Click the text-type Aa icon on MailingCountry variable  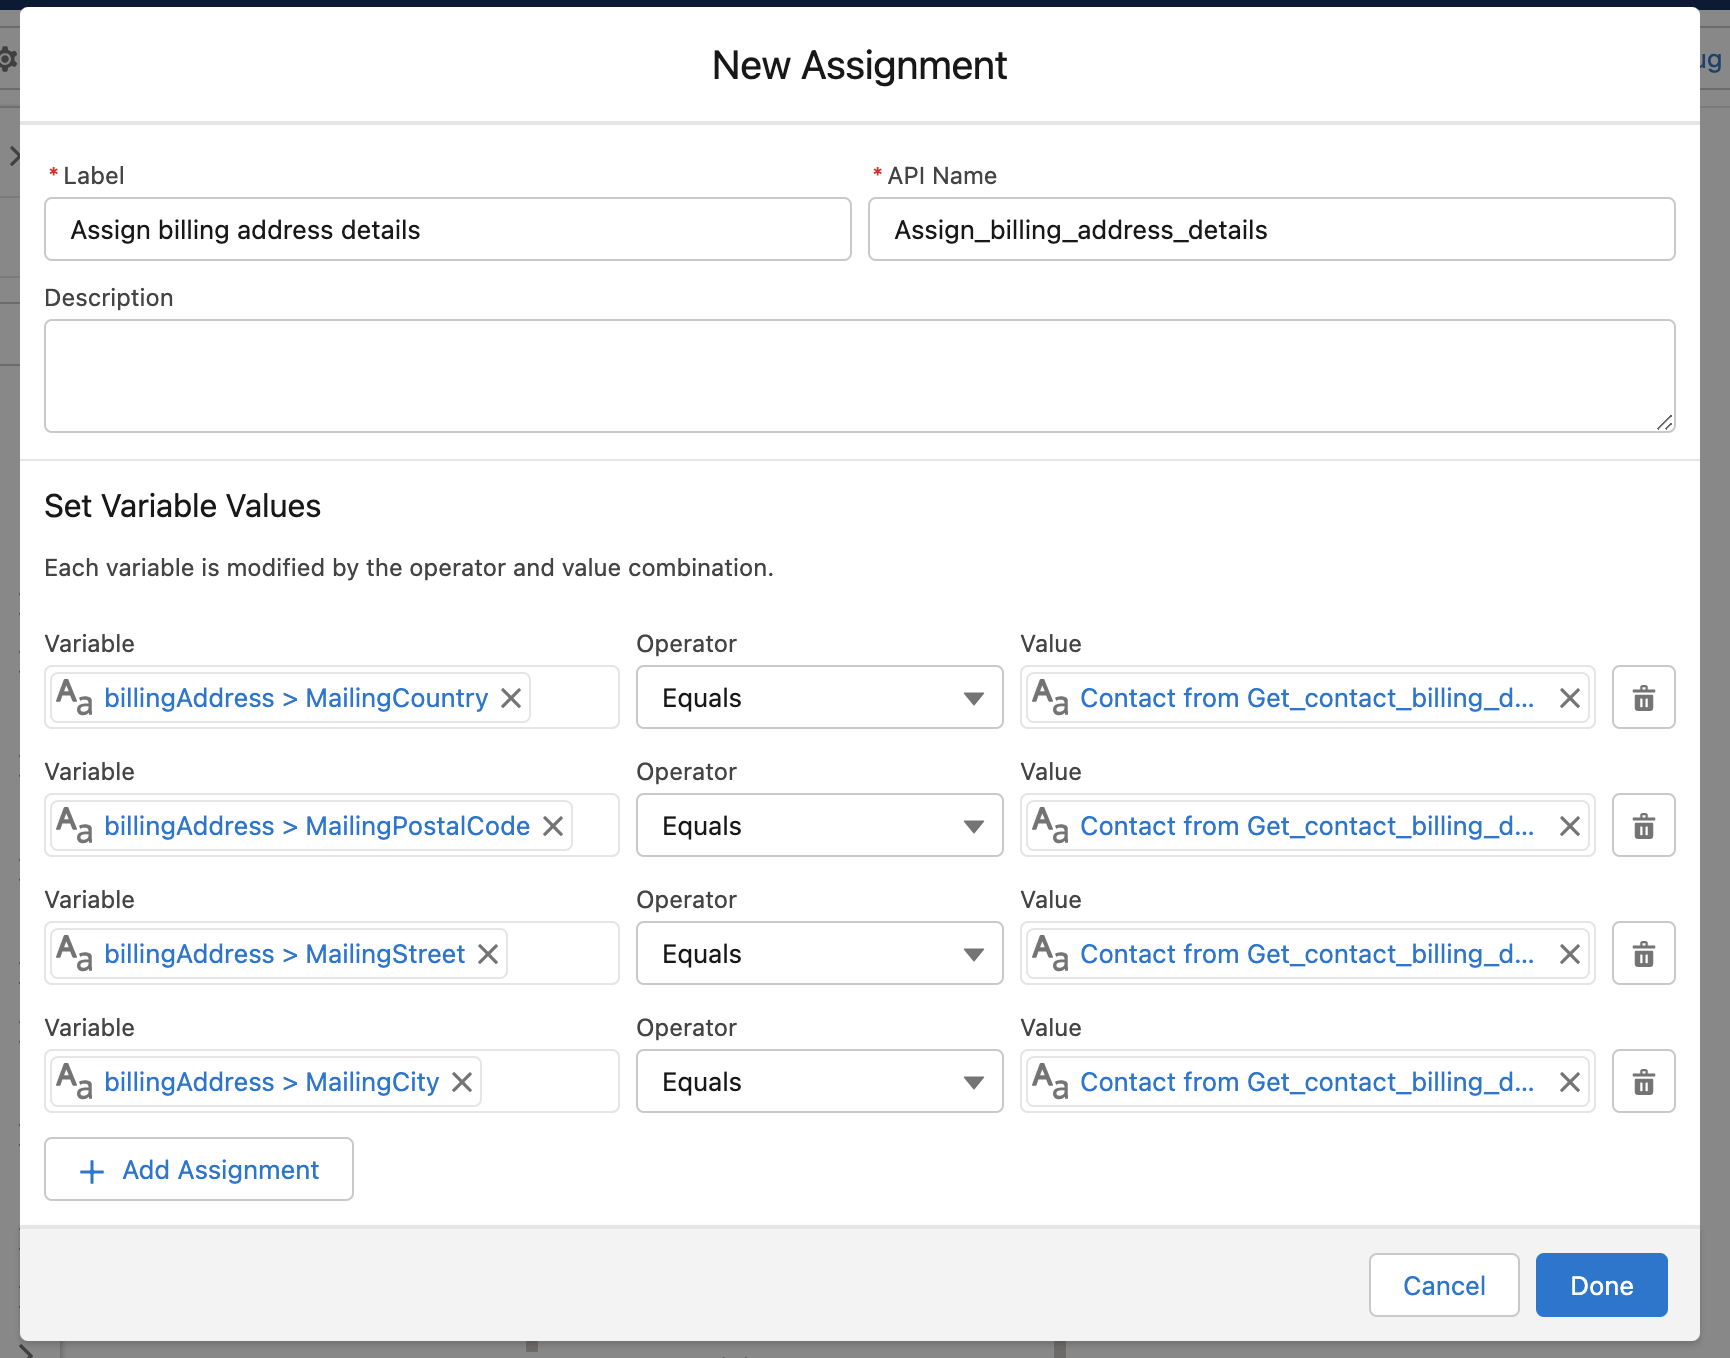click(75, 697)
